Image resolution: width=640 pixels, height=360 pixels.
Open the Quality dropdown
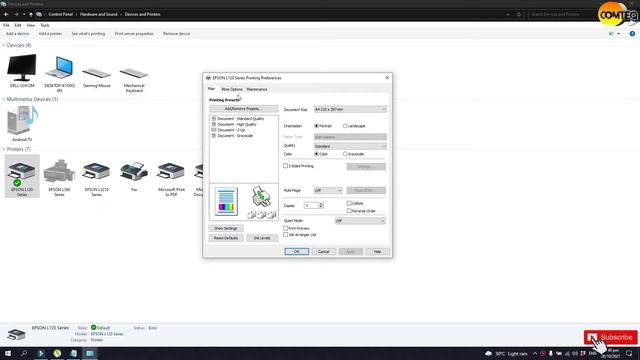click(x=350, y=146)
